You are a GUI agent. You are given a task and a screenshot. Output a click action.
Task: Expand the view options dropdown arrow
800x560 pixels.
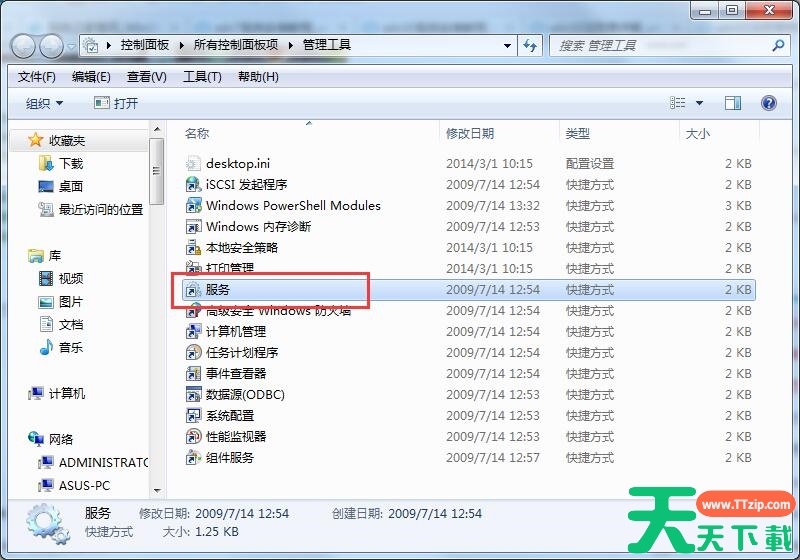pos(699,103)
